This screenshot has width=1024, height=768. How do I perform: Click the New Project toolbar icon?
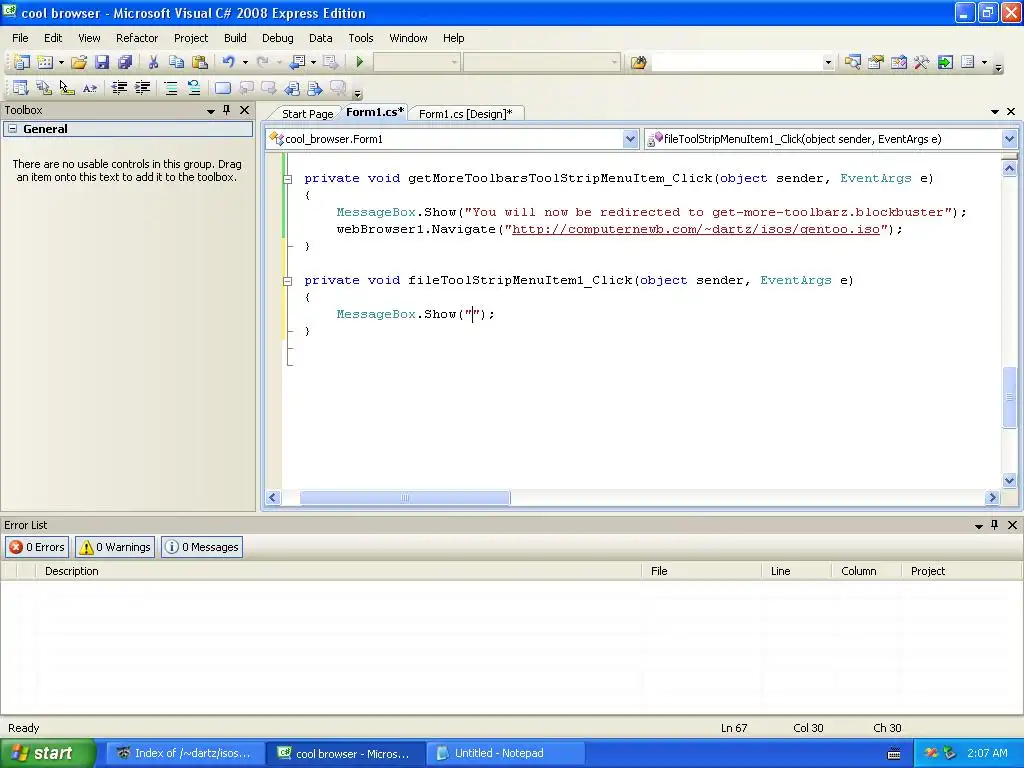coord(22,62)
